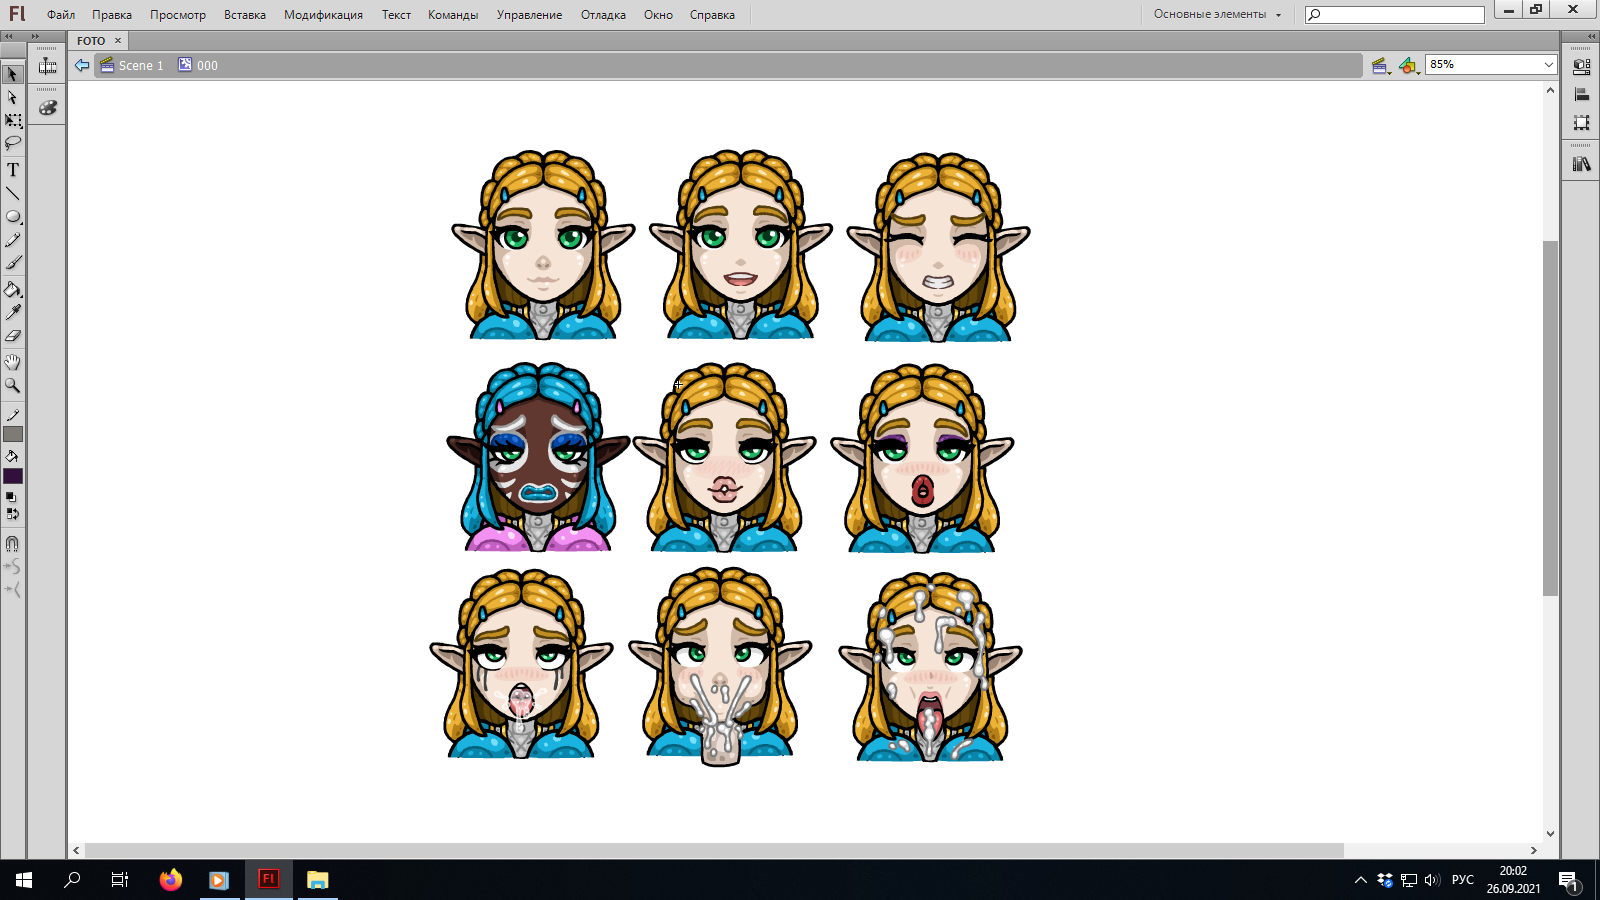Open the Properties panel icon
Viewport: 1600px width, 900px height.
(x=1581, y=67)
